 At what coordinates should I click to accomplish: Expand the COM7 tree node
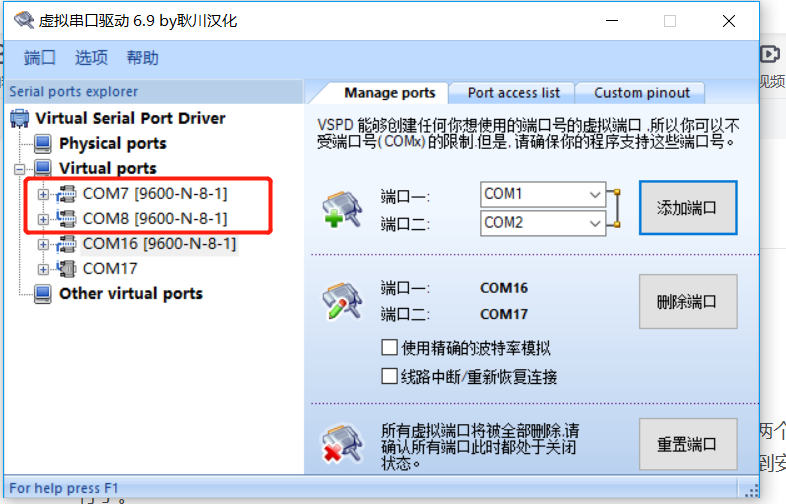[x=43, y=194]
